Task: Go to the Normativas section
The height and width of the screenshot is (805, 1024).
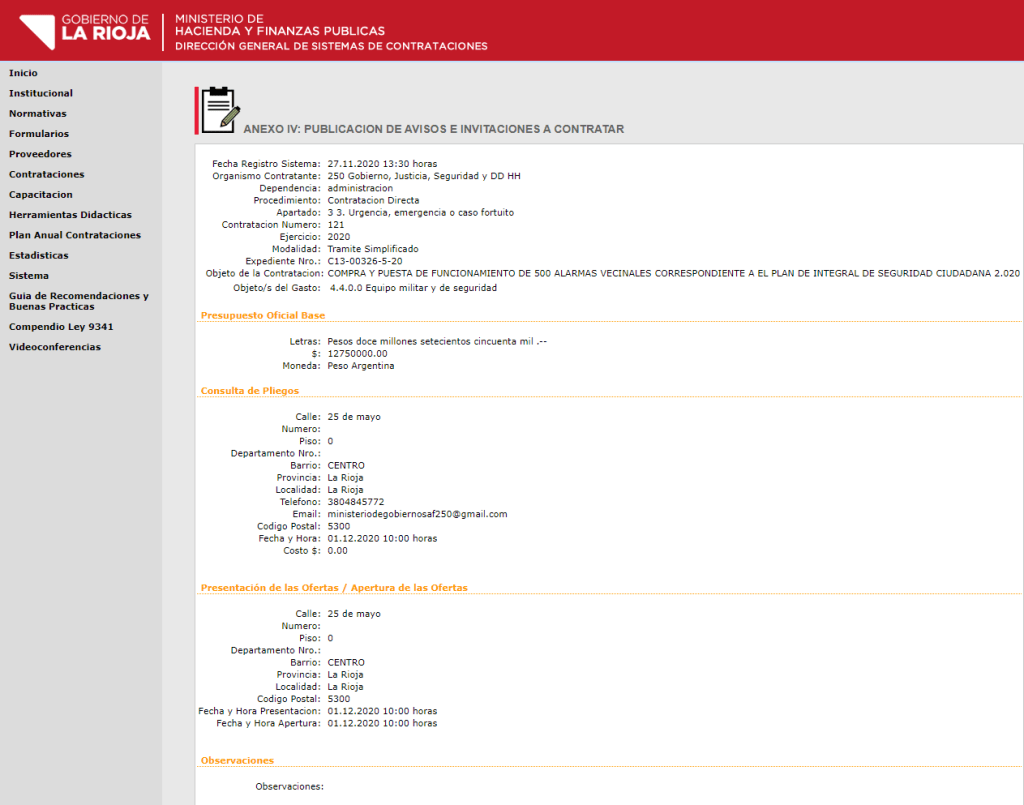Action: pos(37,114)
